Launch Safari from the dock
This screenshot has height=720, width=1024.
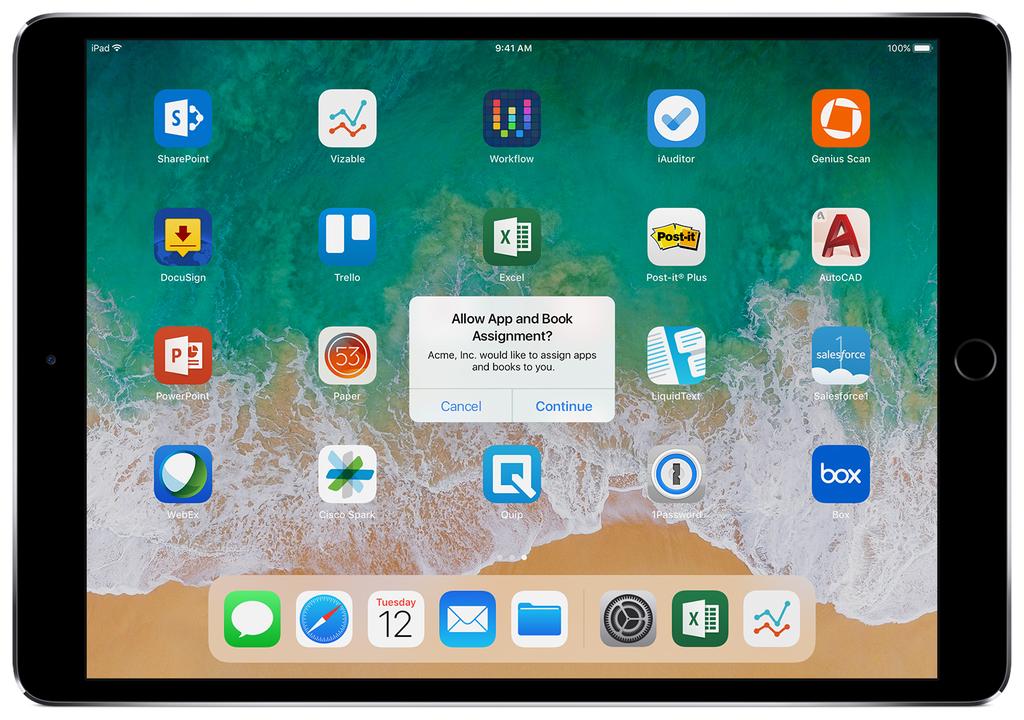(324, 619)
